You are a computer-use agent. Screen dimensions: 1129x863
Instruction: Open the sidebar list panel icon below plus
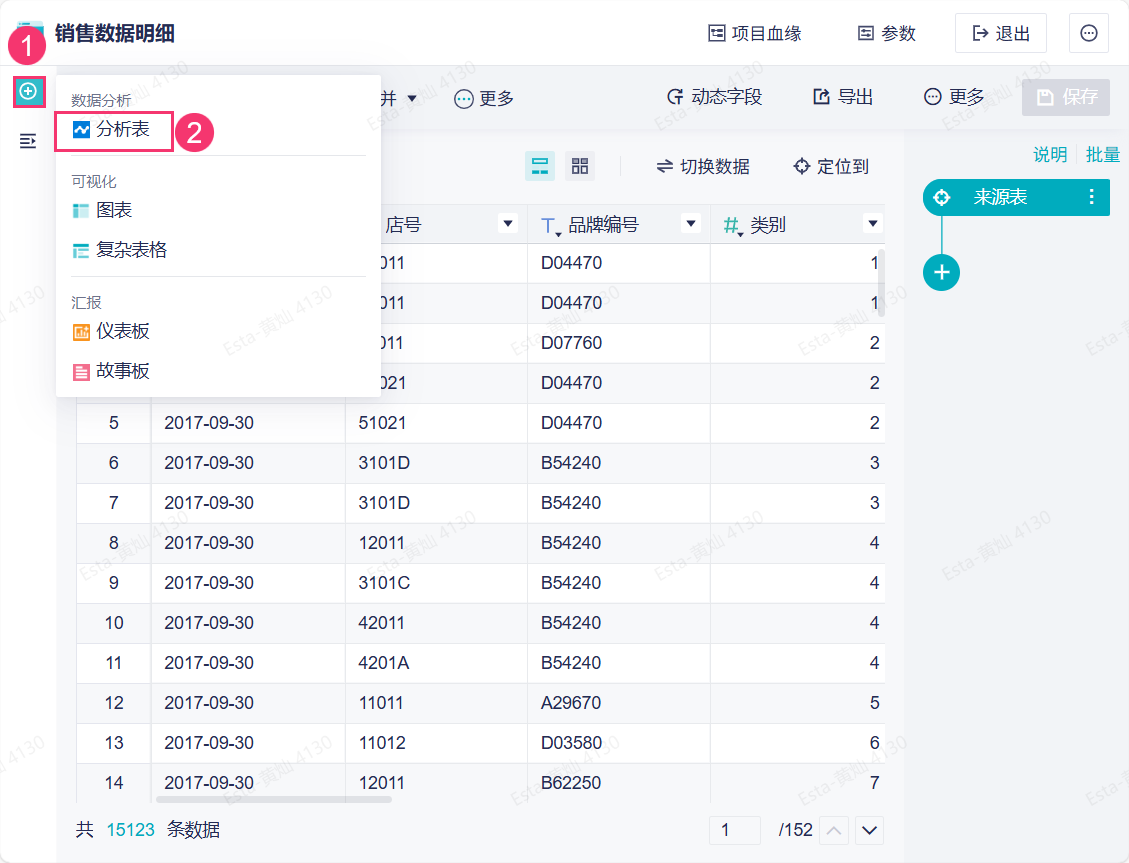(29, 142)
